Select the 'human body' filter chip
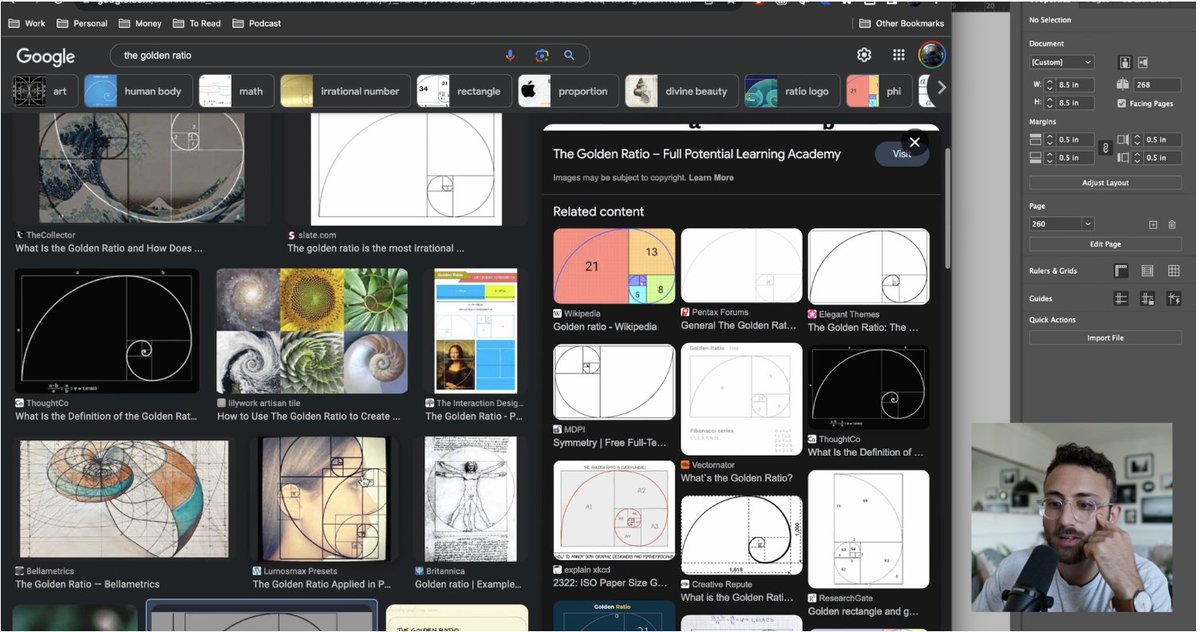This screenshot has width=1200, height=632. (x=138, y=91)
